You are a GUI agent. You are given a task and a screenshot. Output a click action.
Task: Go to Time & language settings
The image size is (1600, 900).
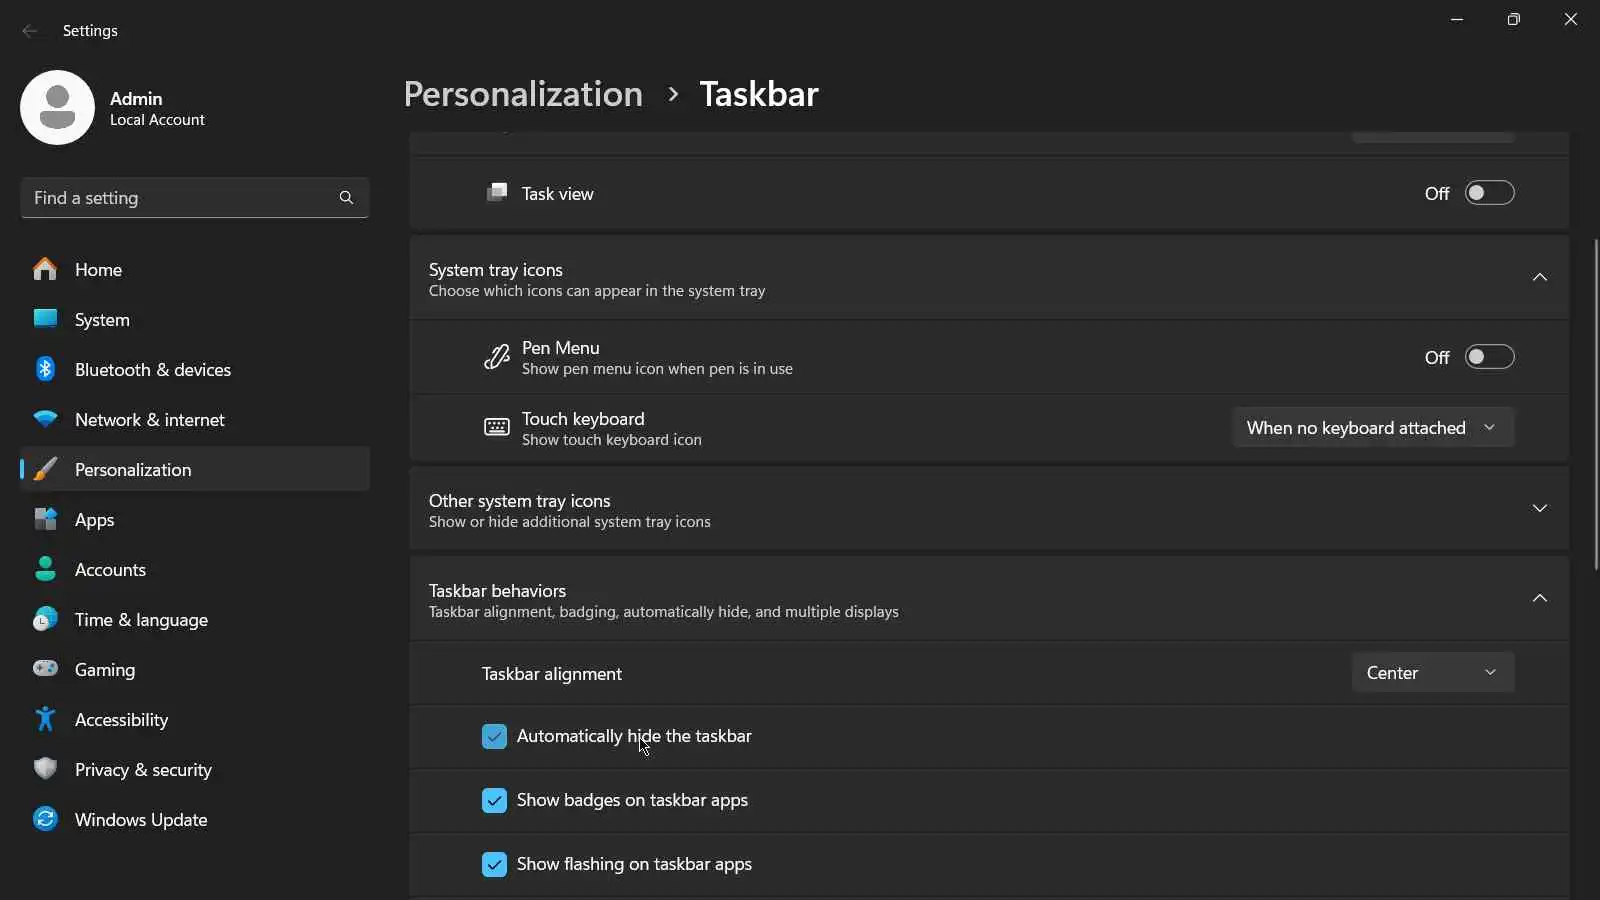pyautogui.click(x=141, y=620)
